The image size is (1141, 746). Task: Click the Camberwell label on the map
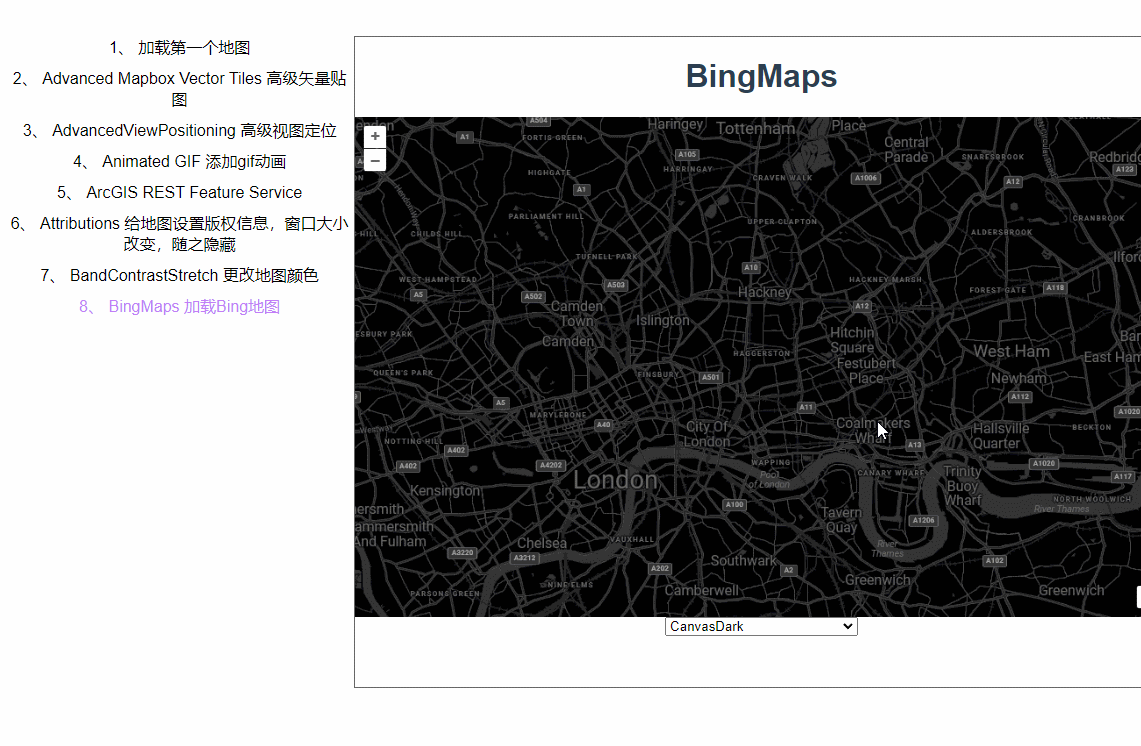pos(701,591)
